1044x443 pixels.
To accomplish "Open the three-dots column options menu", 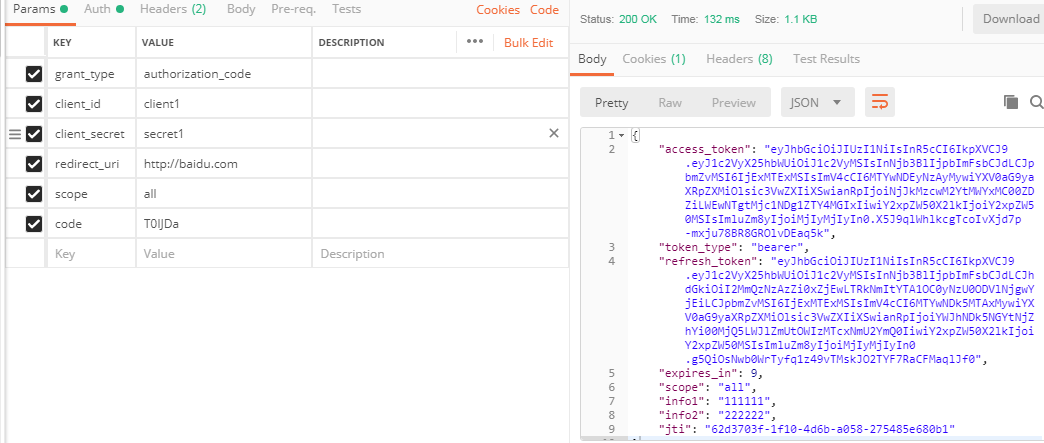I will [x=475, y=42].
